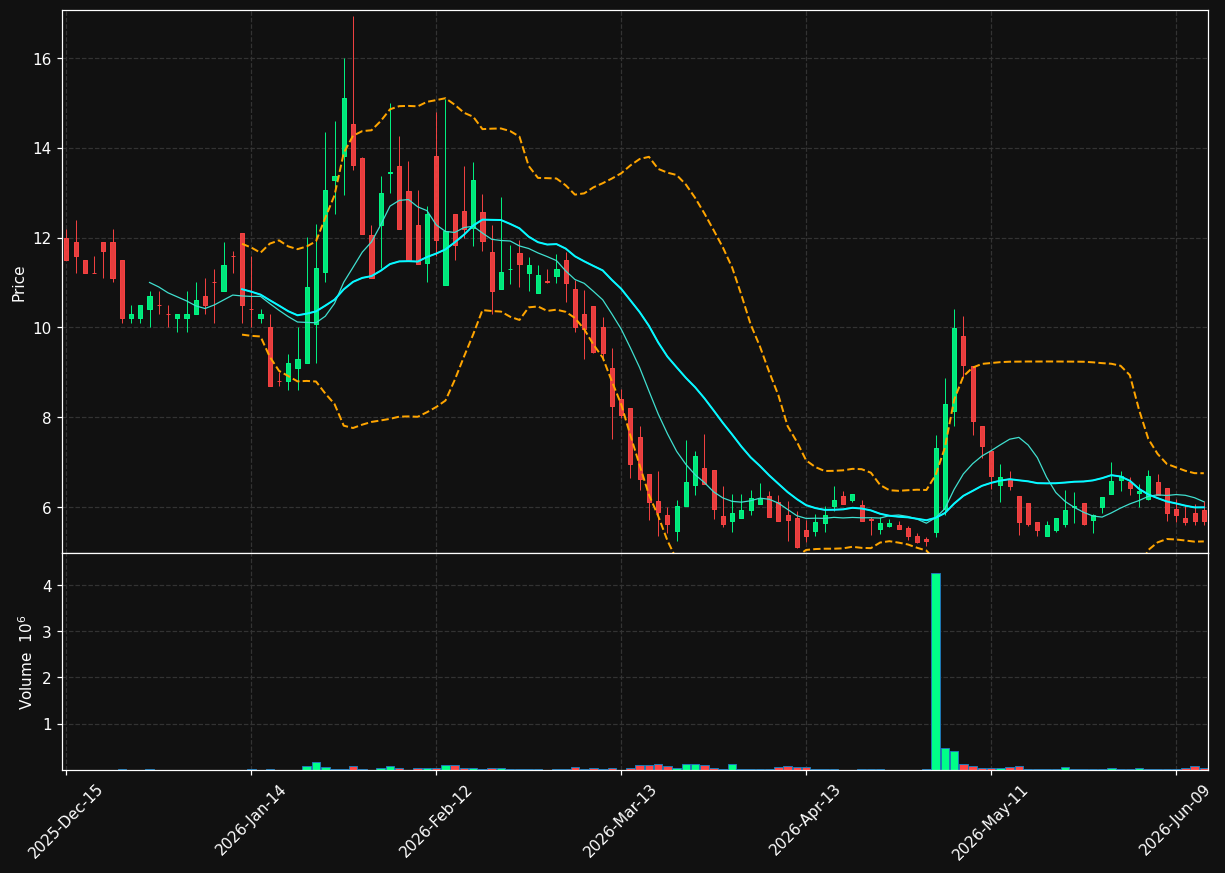Screen dimensions: 1225x873
Task: Click the volume tick label 1
Action: coord(47,724)
